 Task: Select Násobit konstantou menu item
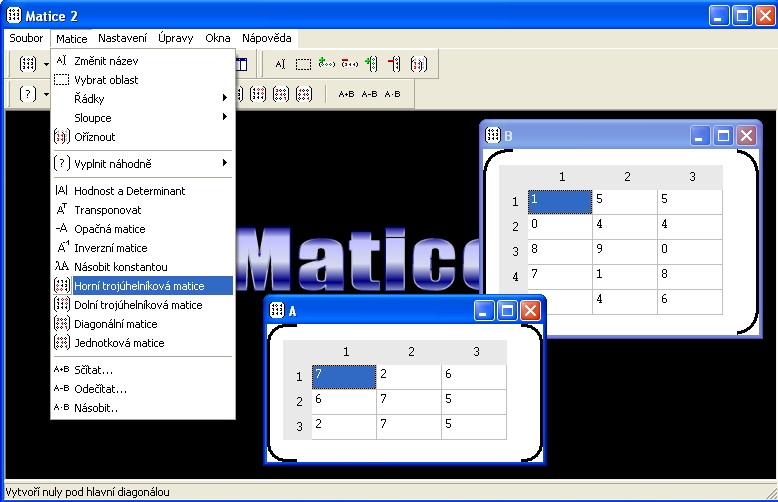click(x=143, y=267)
